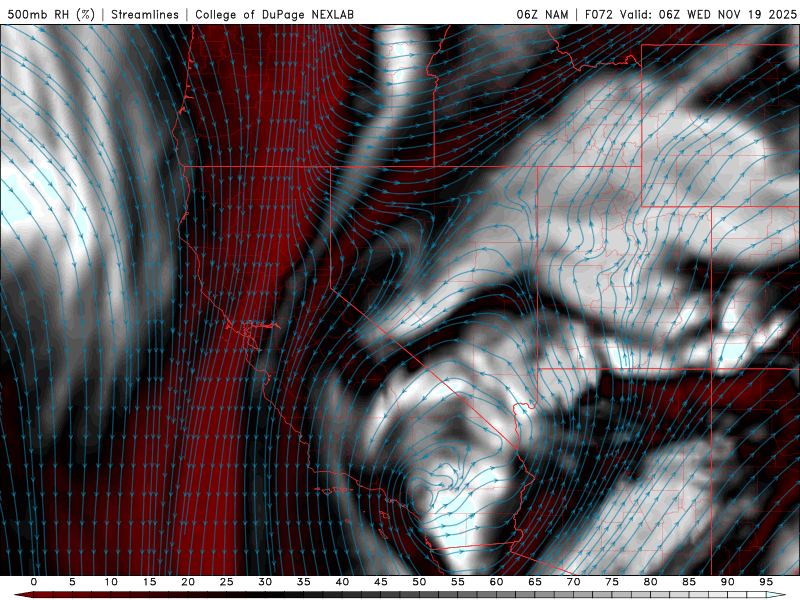Click the '45' value on the color scale
This screenshot has height=600, width=800.
point(381,582)
